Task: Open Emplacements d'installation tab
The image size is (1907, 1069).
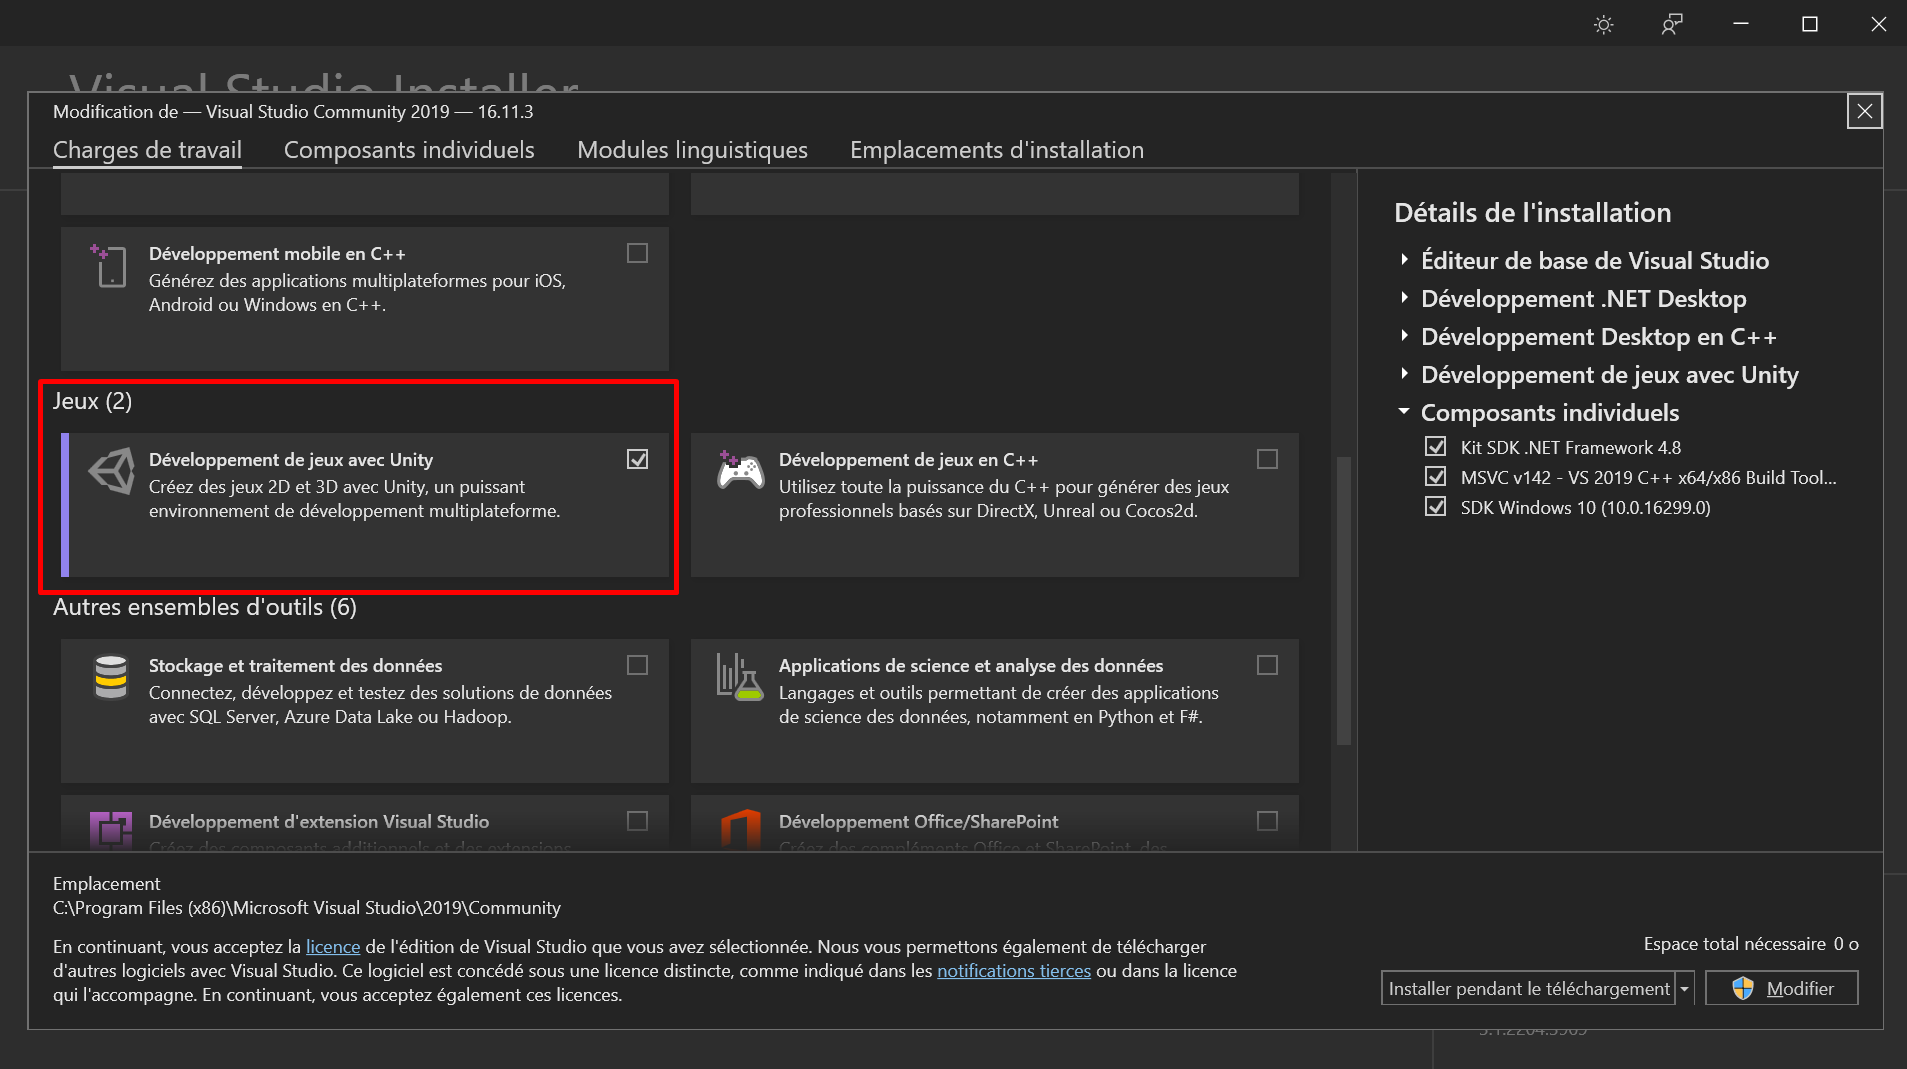Action: click(x=997, y=150)
